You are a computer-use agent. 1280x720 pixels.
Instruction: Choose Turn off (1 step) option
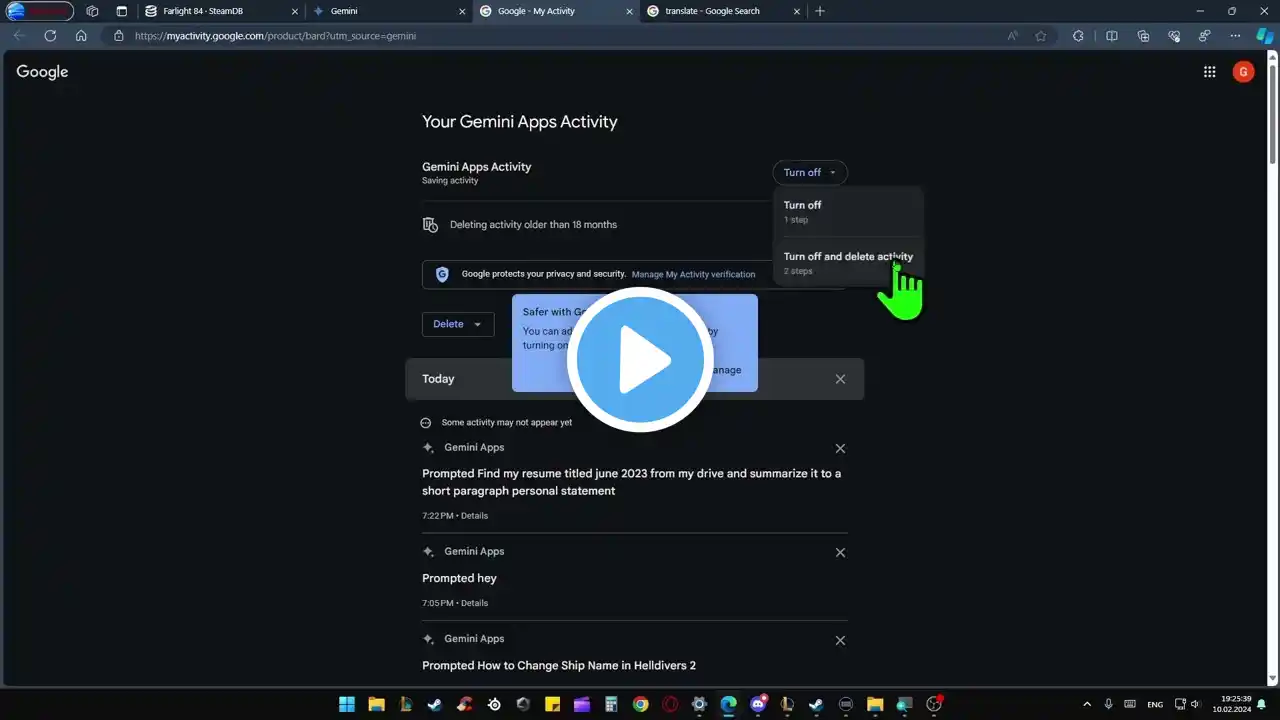(x=848, y=211)
